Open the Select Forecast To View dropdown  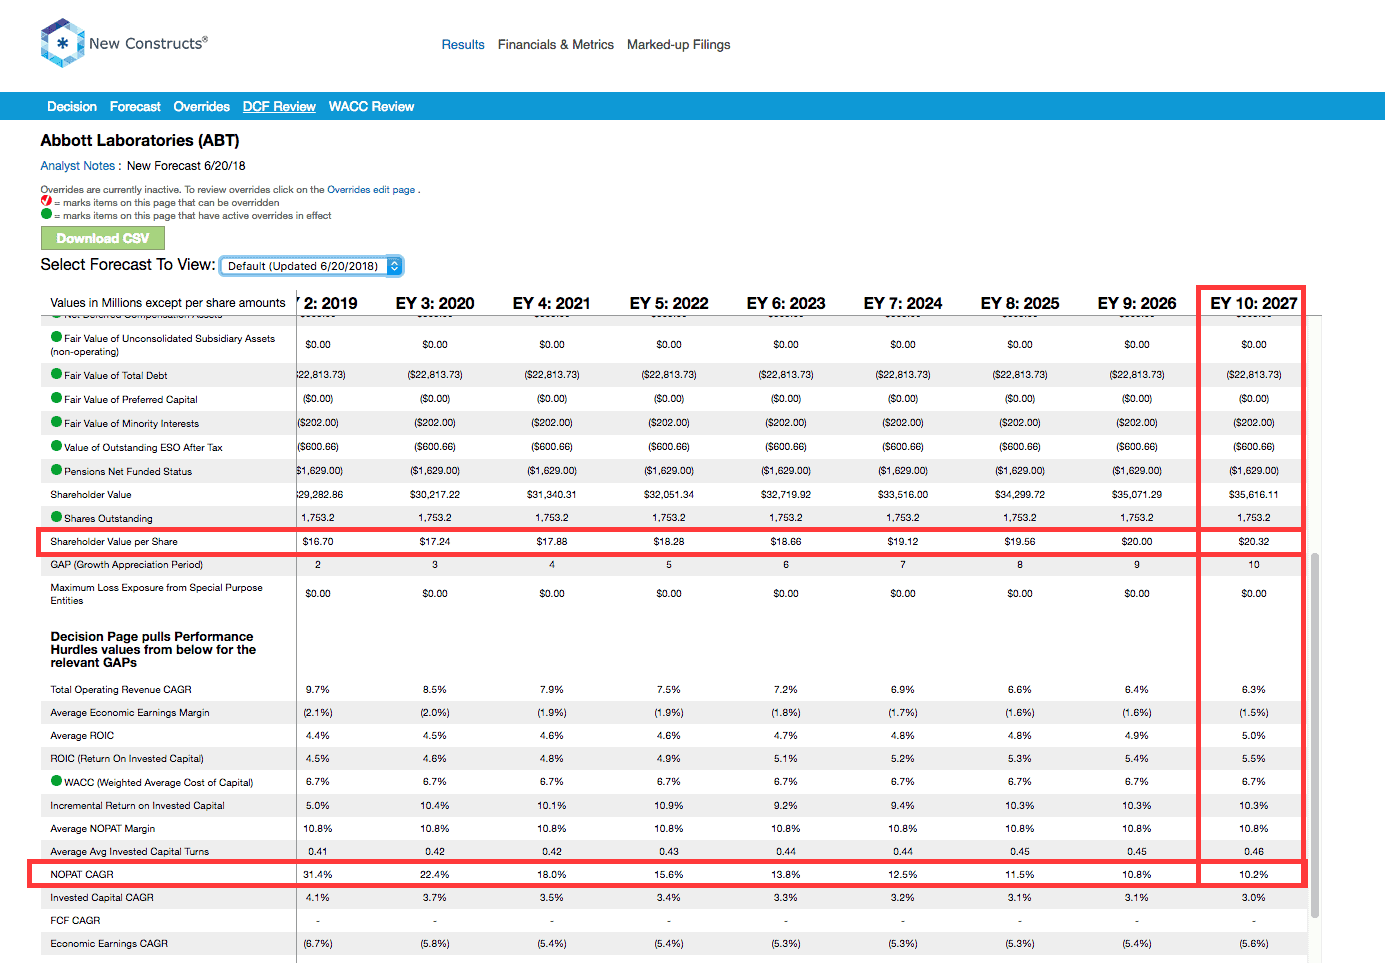[311, 266]
